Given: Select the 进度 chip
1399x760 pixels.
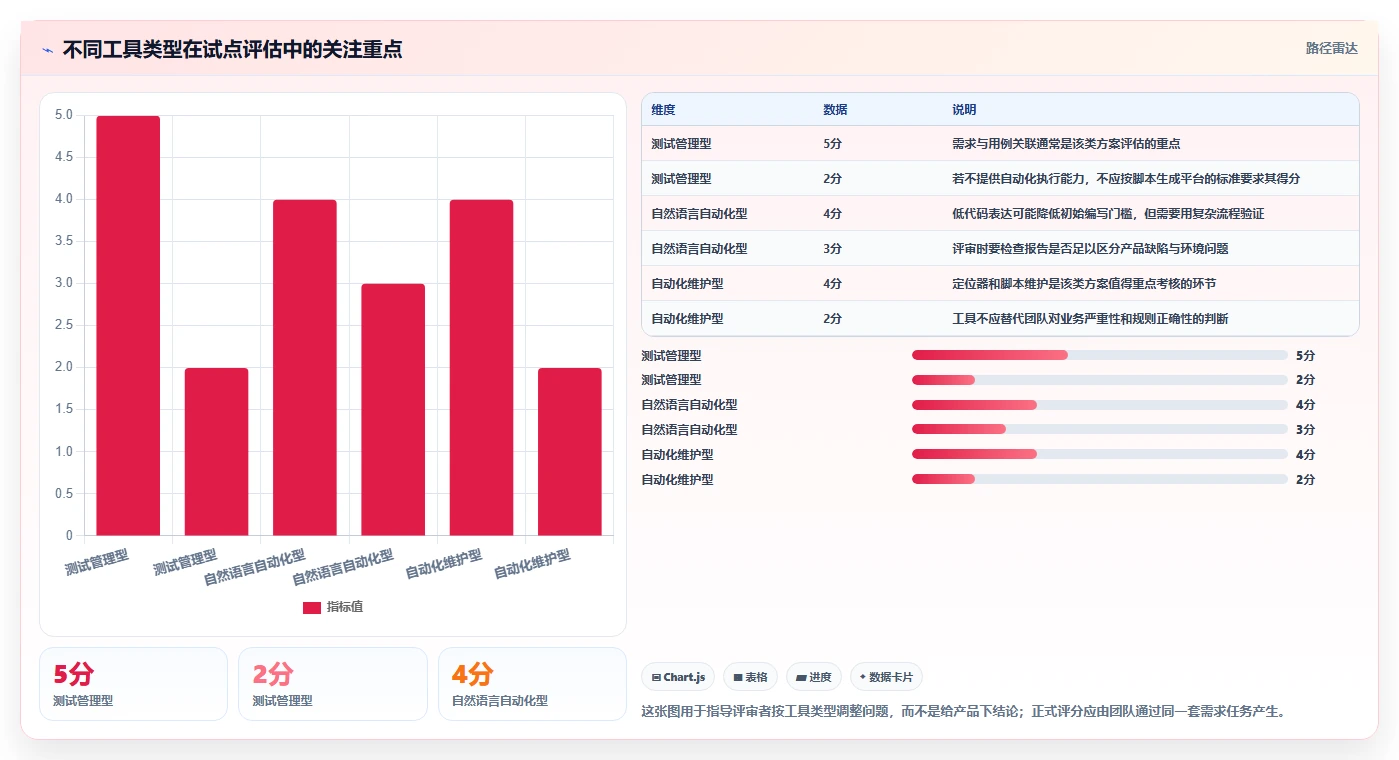Looking at the screenshot, I should tap(813, 677).
